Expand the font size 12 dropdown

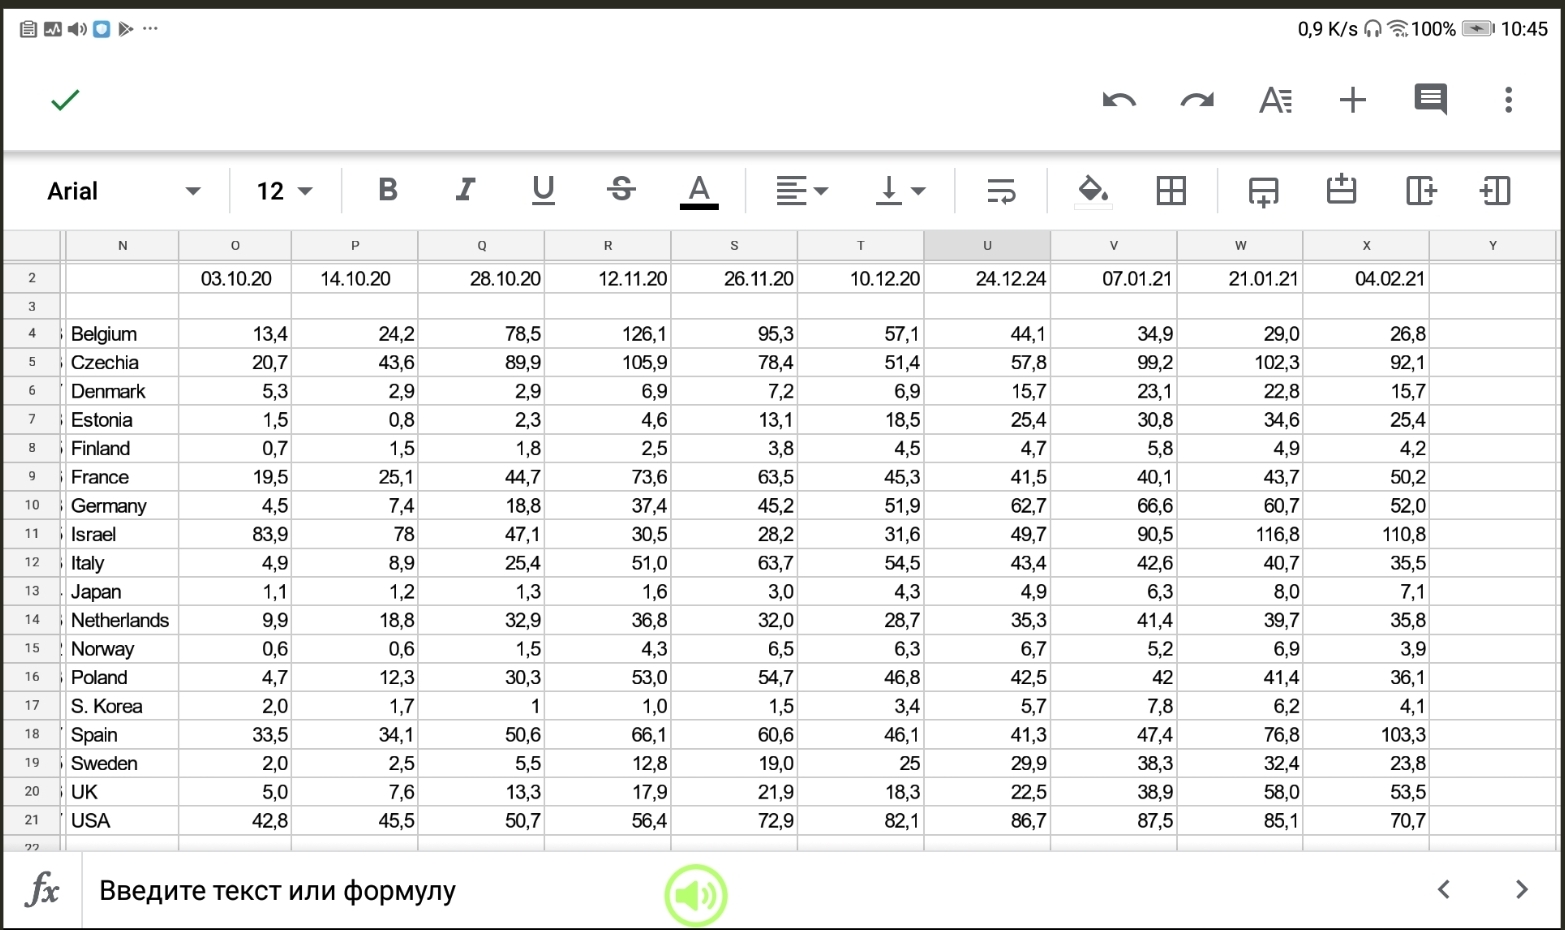click(x=284, y=191)
